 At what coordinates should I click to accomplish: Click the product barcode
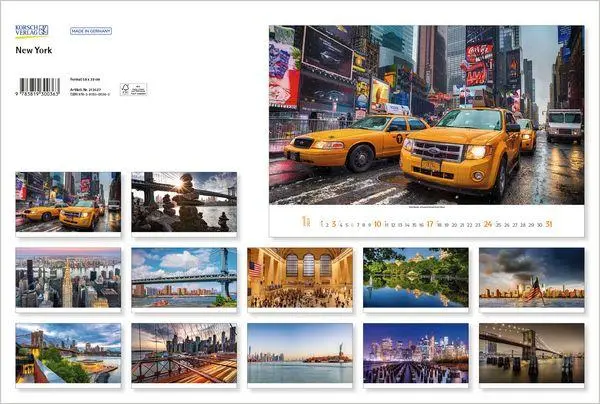click(x=38, y=86)
